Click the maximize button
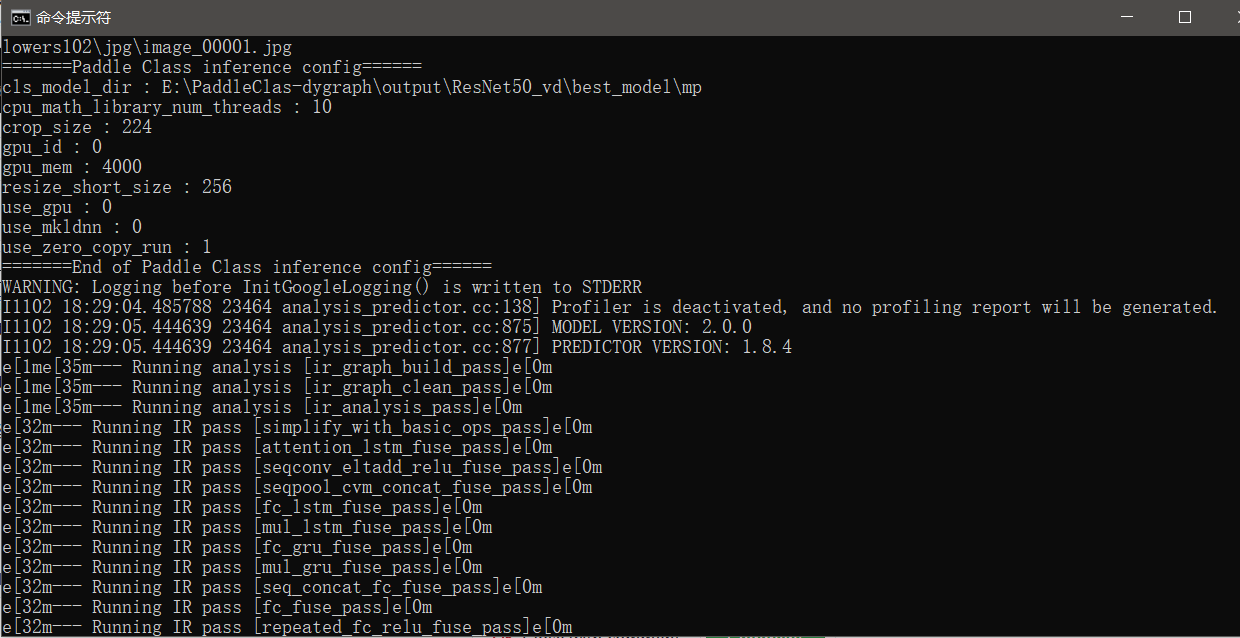This screenshot has width=1240, height=638. click(1185, 16)
